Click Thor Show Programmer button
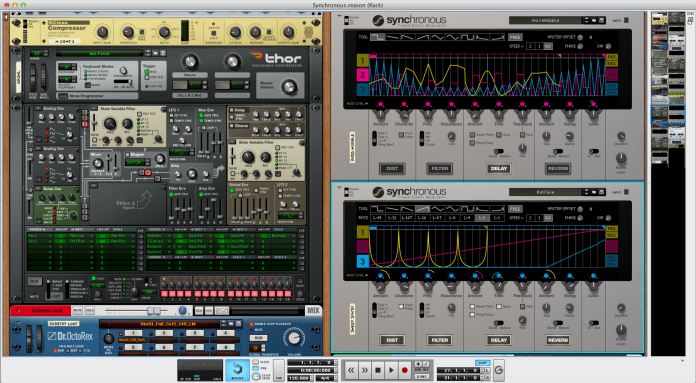 [x=63, y=96]
